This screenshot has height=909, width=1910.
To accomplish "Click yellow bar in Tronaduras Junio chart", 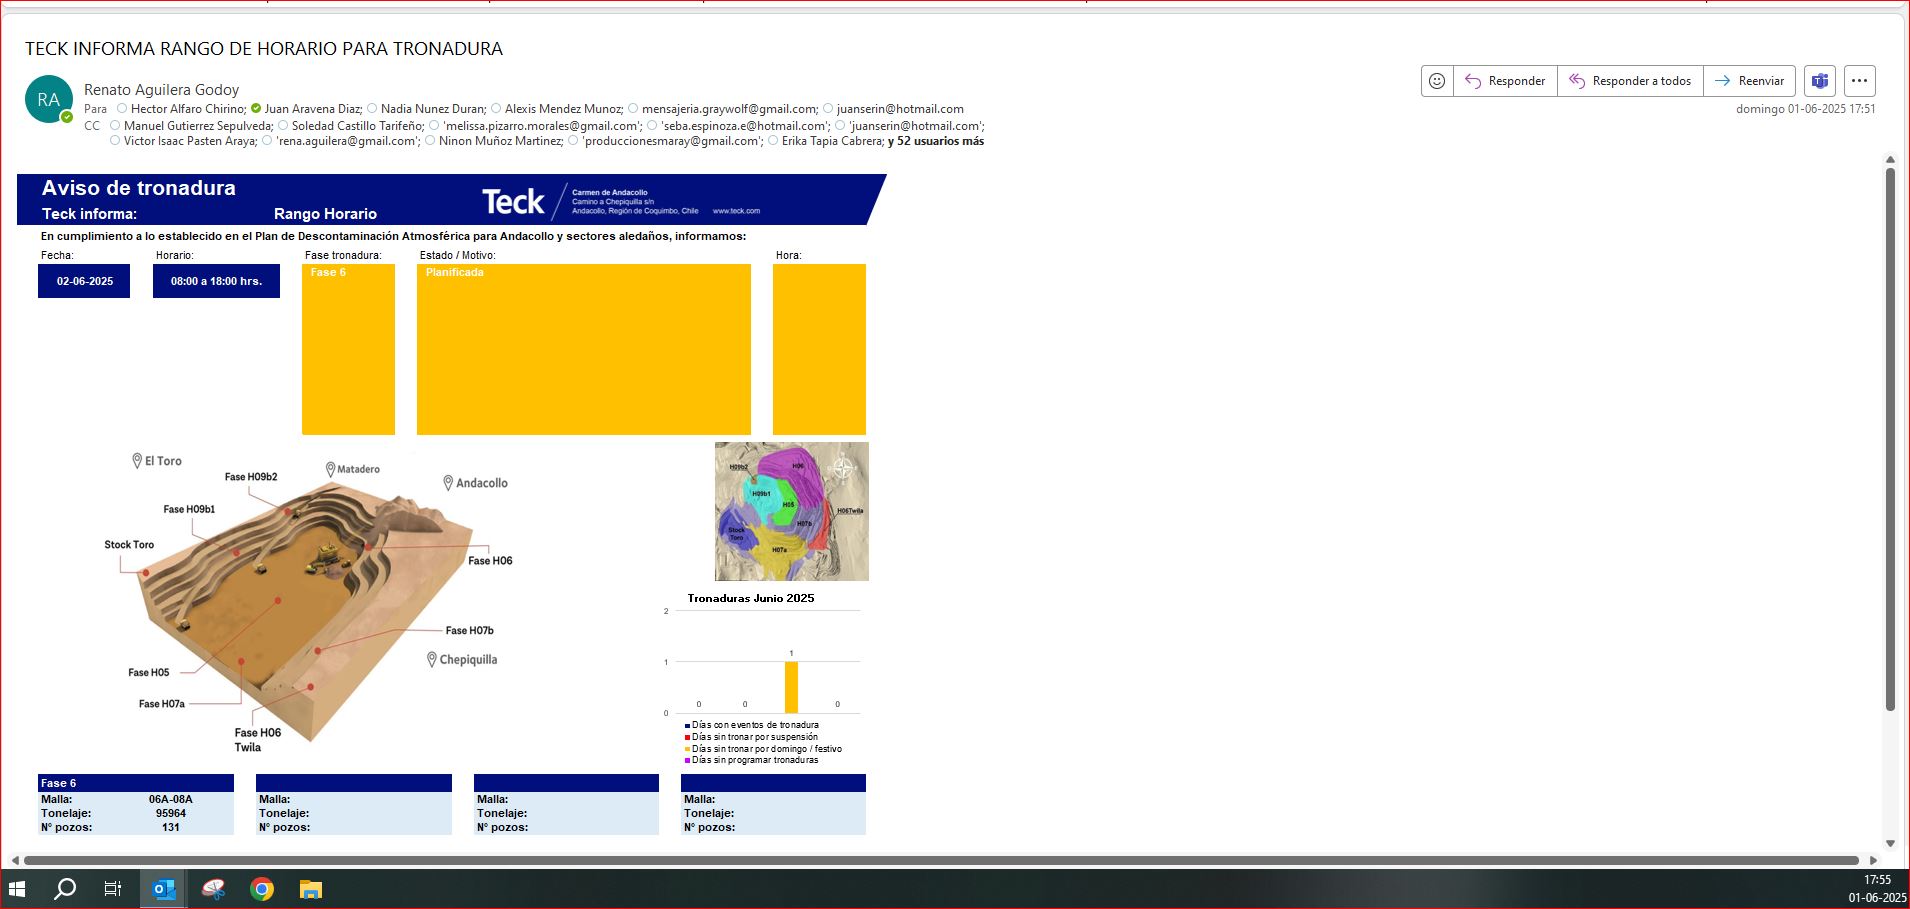I will (791, 687).
